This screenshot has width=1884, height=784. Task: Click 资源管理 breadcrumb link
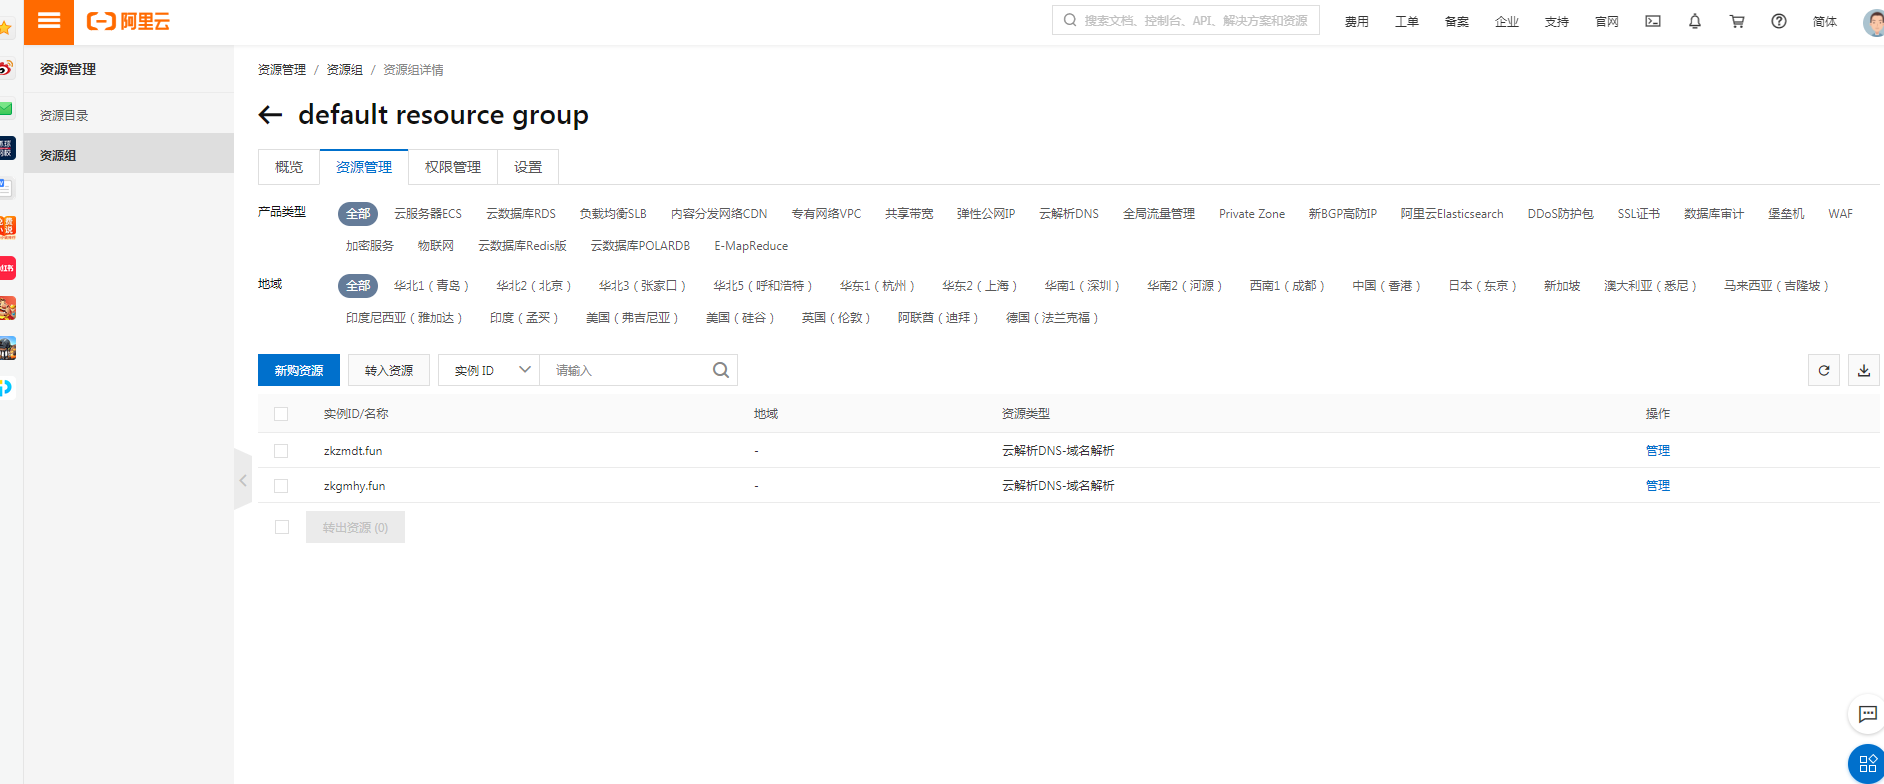pos(282,70)
